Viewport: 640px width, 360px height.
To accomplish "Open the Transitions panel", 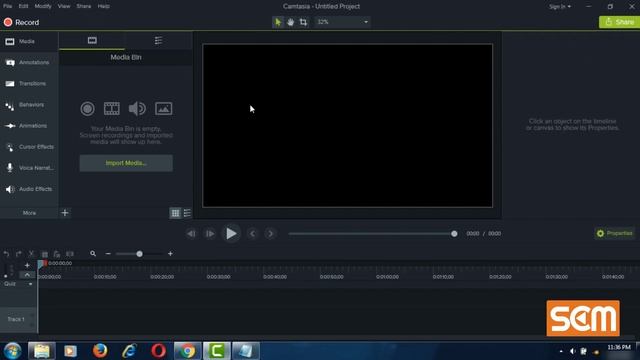I will 29,84.
